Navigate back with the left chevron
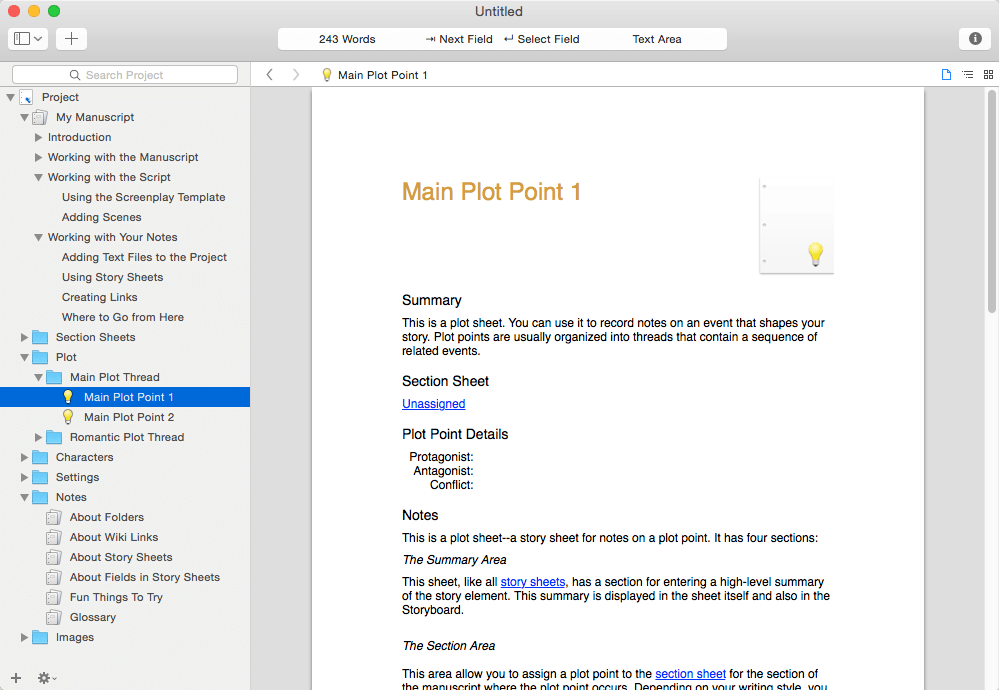This screenshot has width=999, height=690. (269, 75)
